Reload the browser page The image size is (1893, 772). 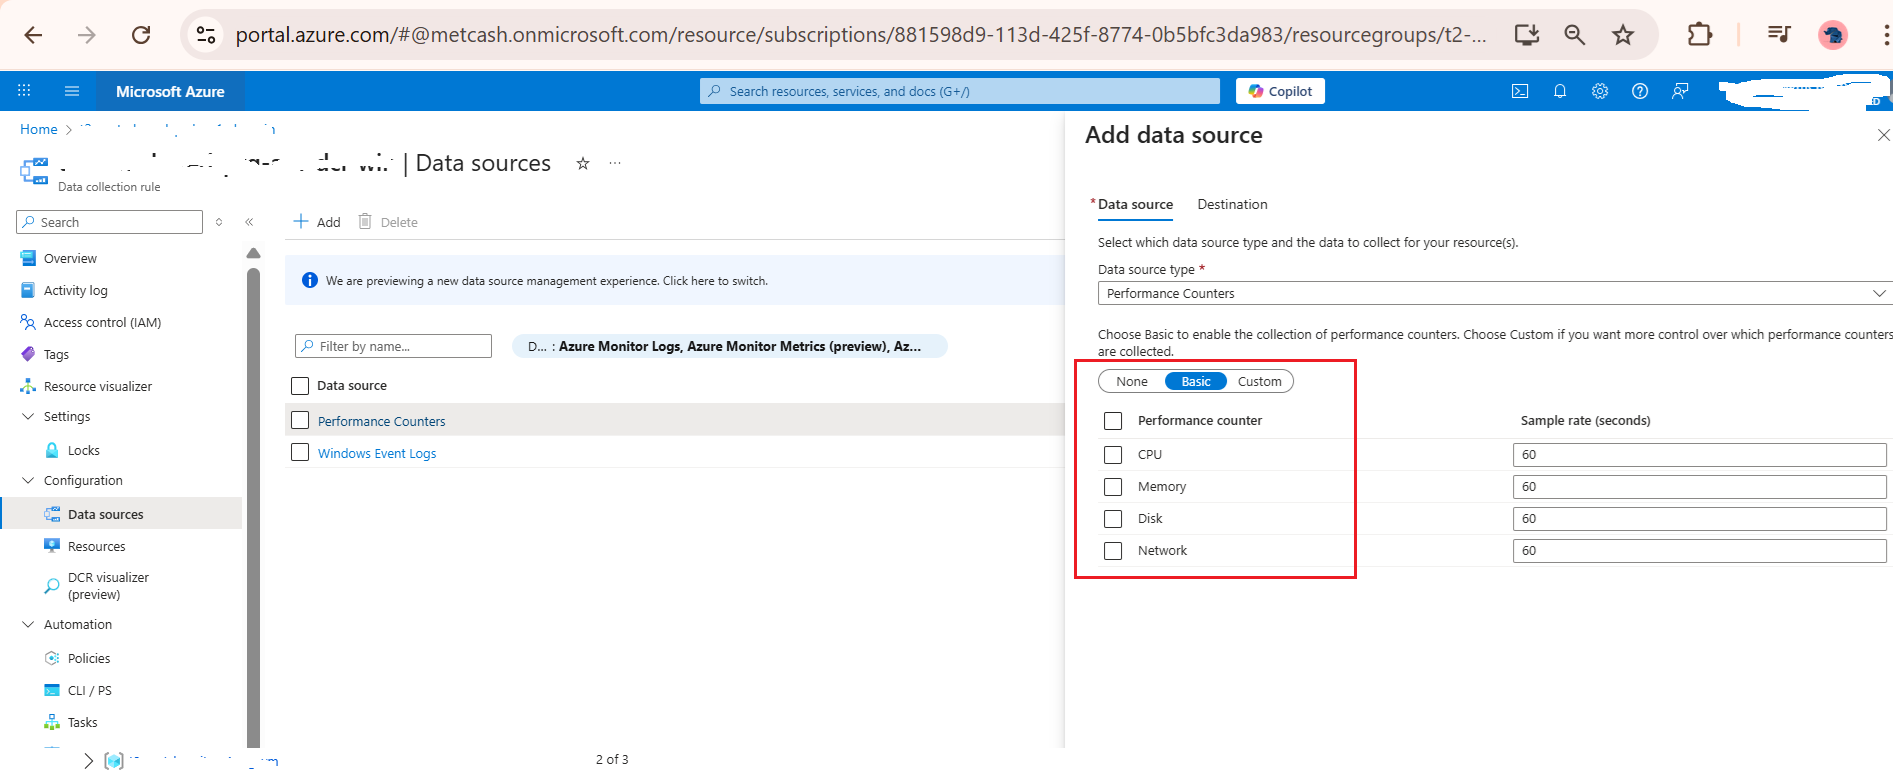pyautogui.click(x=141, y=35)
